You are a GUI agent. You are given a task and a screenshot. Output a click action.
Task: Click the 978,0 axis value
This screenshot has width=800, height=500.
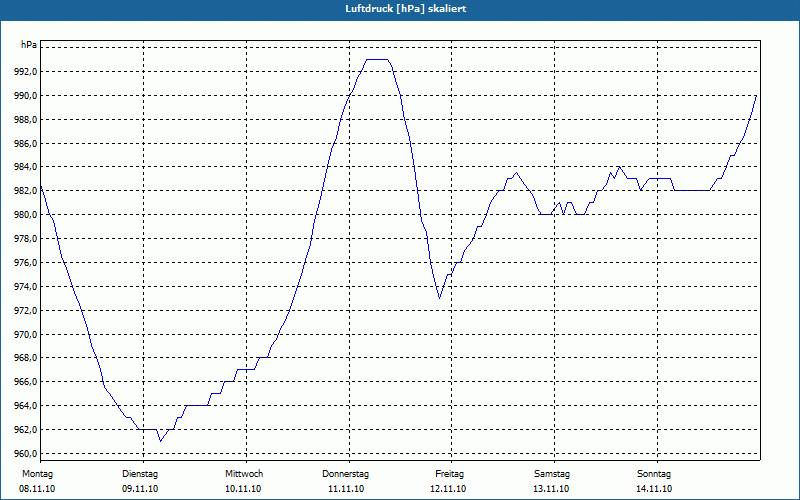click(25, 239)
